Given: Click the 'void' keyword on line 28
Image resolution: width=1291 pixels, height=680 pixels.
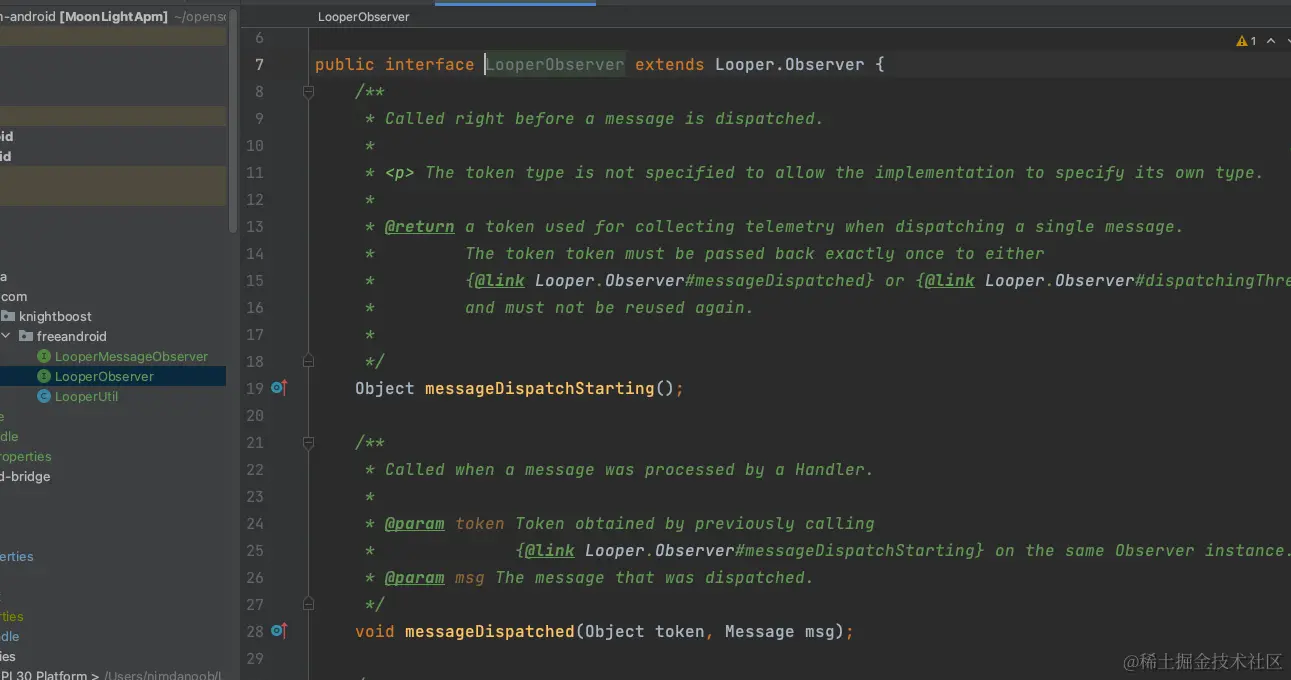Looking at the screenshot, I should coord(375,631).
